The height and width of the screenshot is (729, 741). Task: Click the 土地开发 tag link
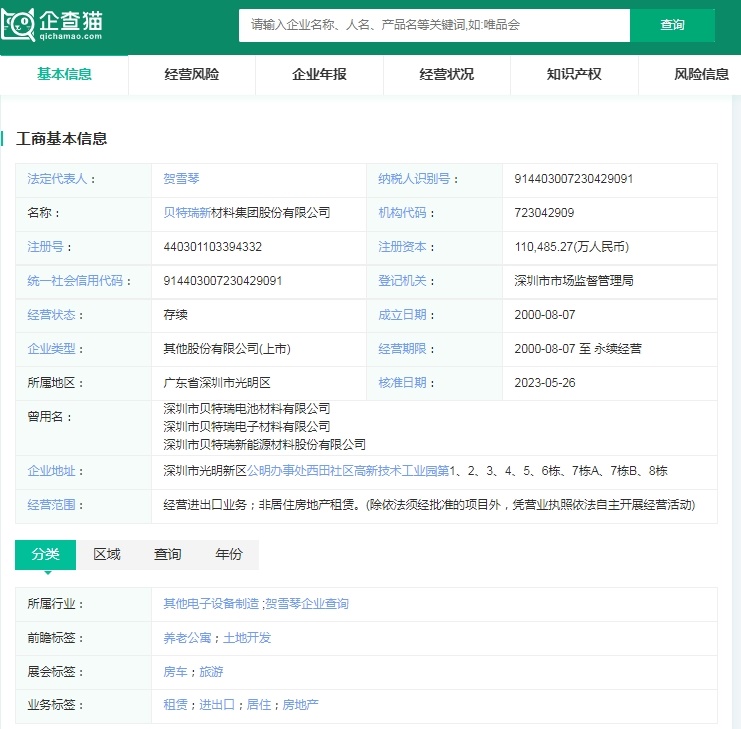coord(247,638)
